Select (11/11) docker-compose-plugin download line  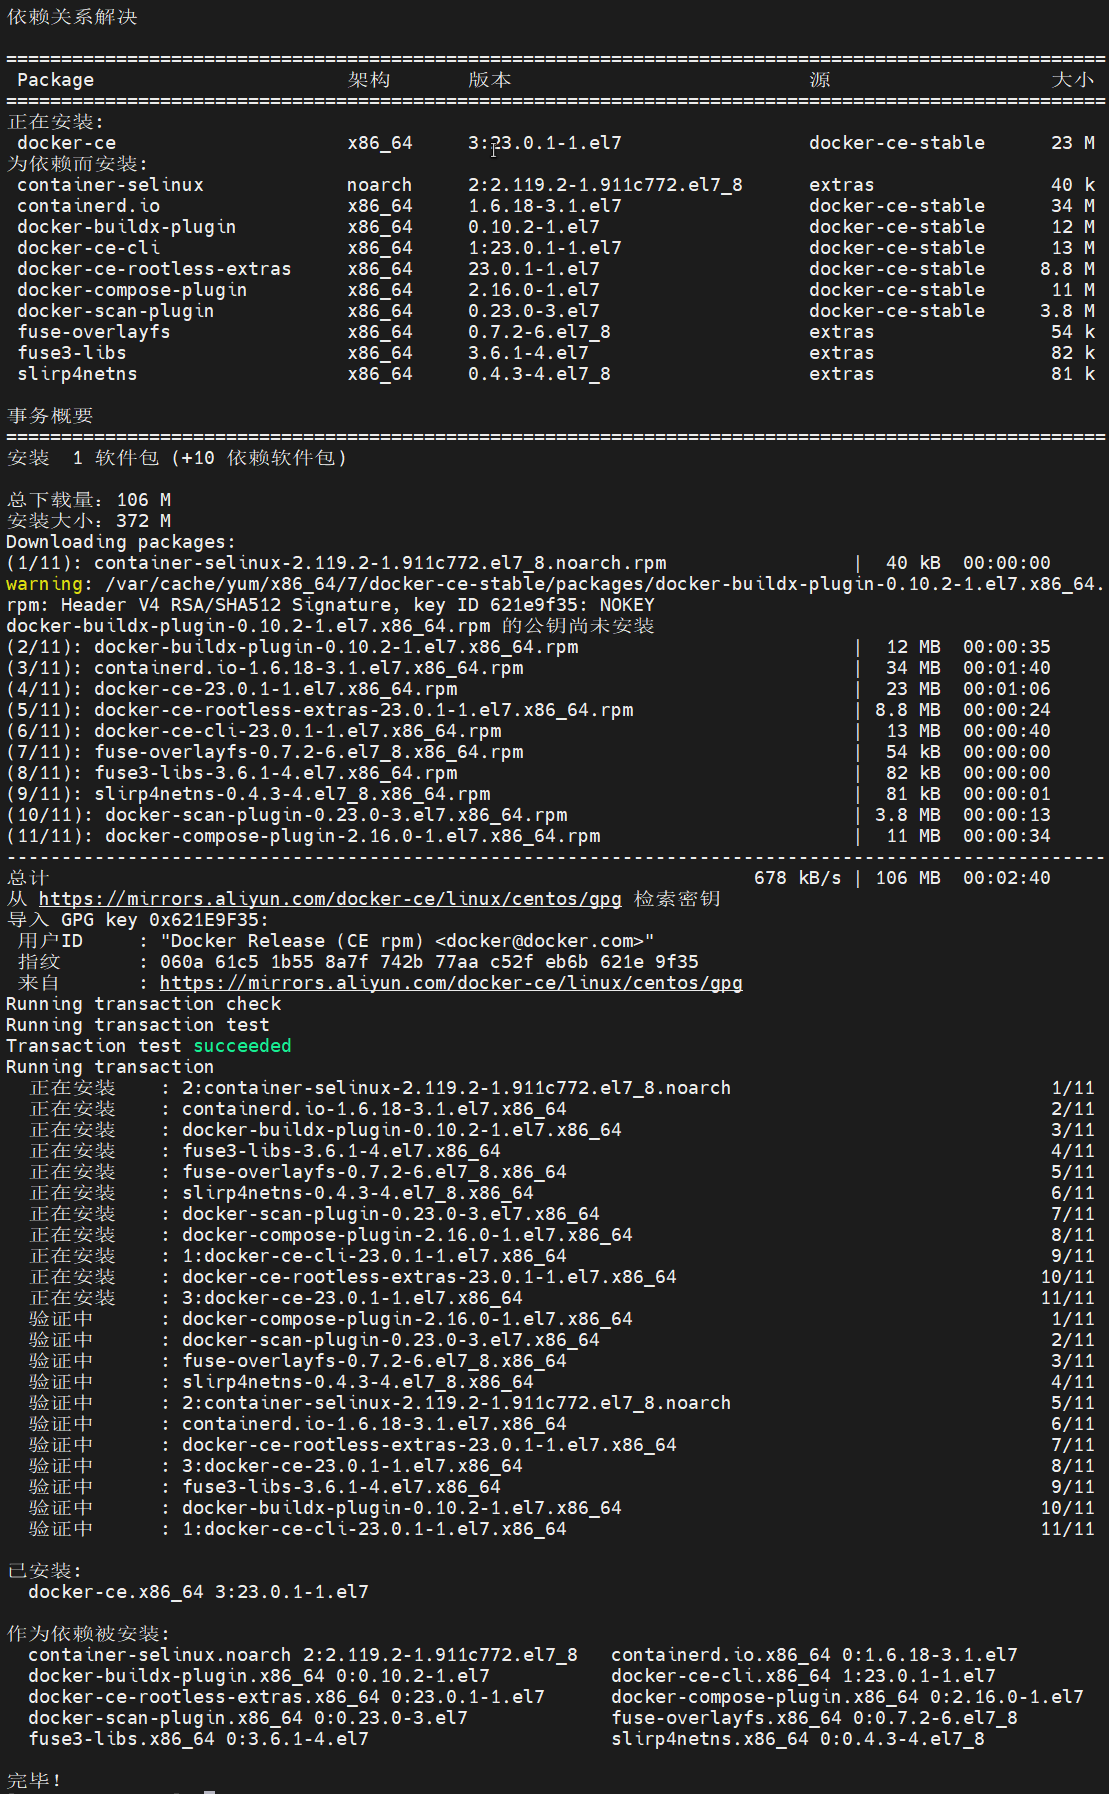(x=528, y=836)
